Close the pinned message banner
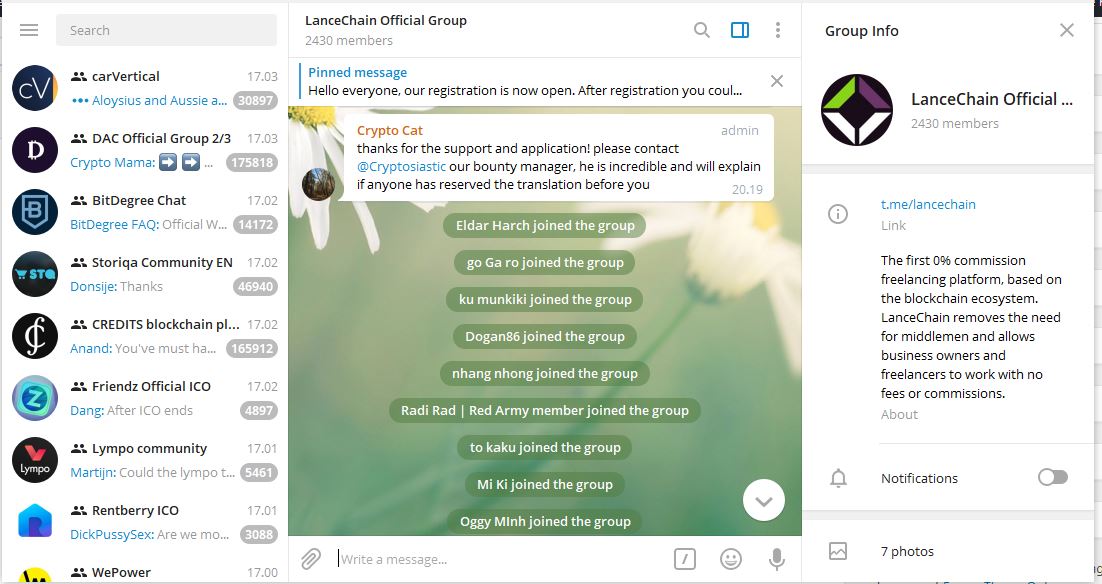 click(x=777, y=81)
